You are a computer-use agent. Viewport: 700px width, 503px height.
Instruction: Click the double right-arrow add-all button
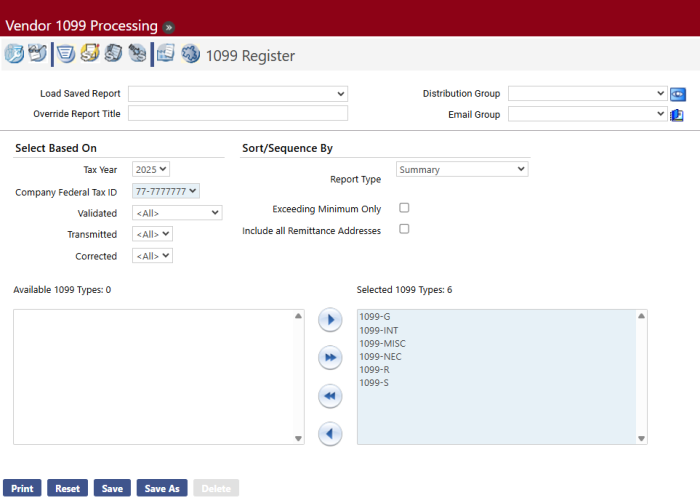330,357
